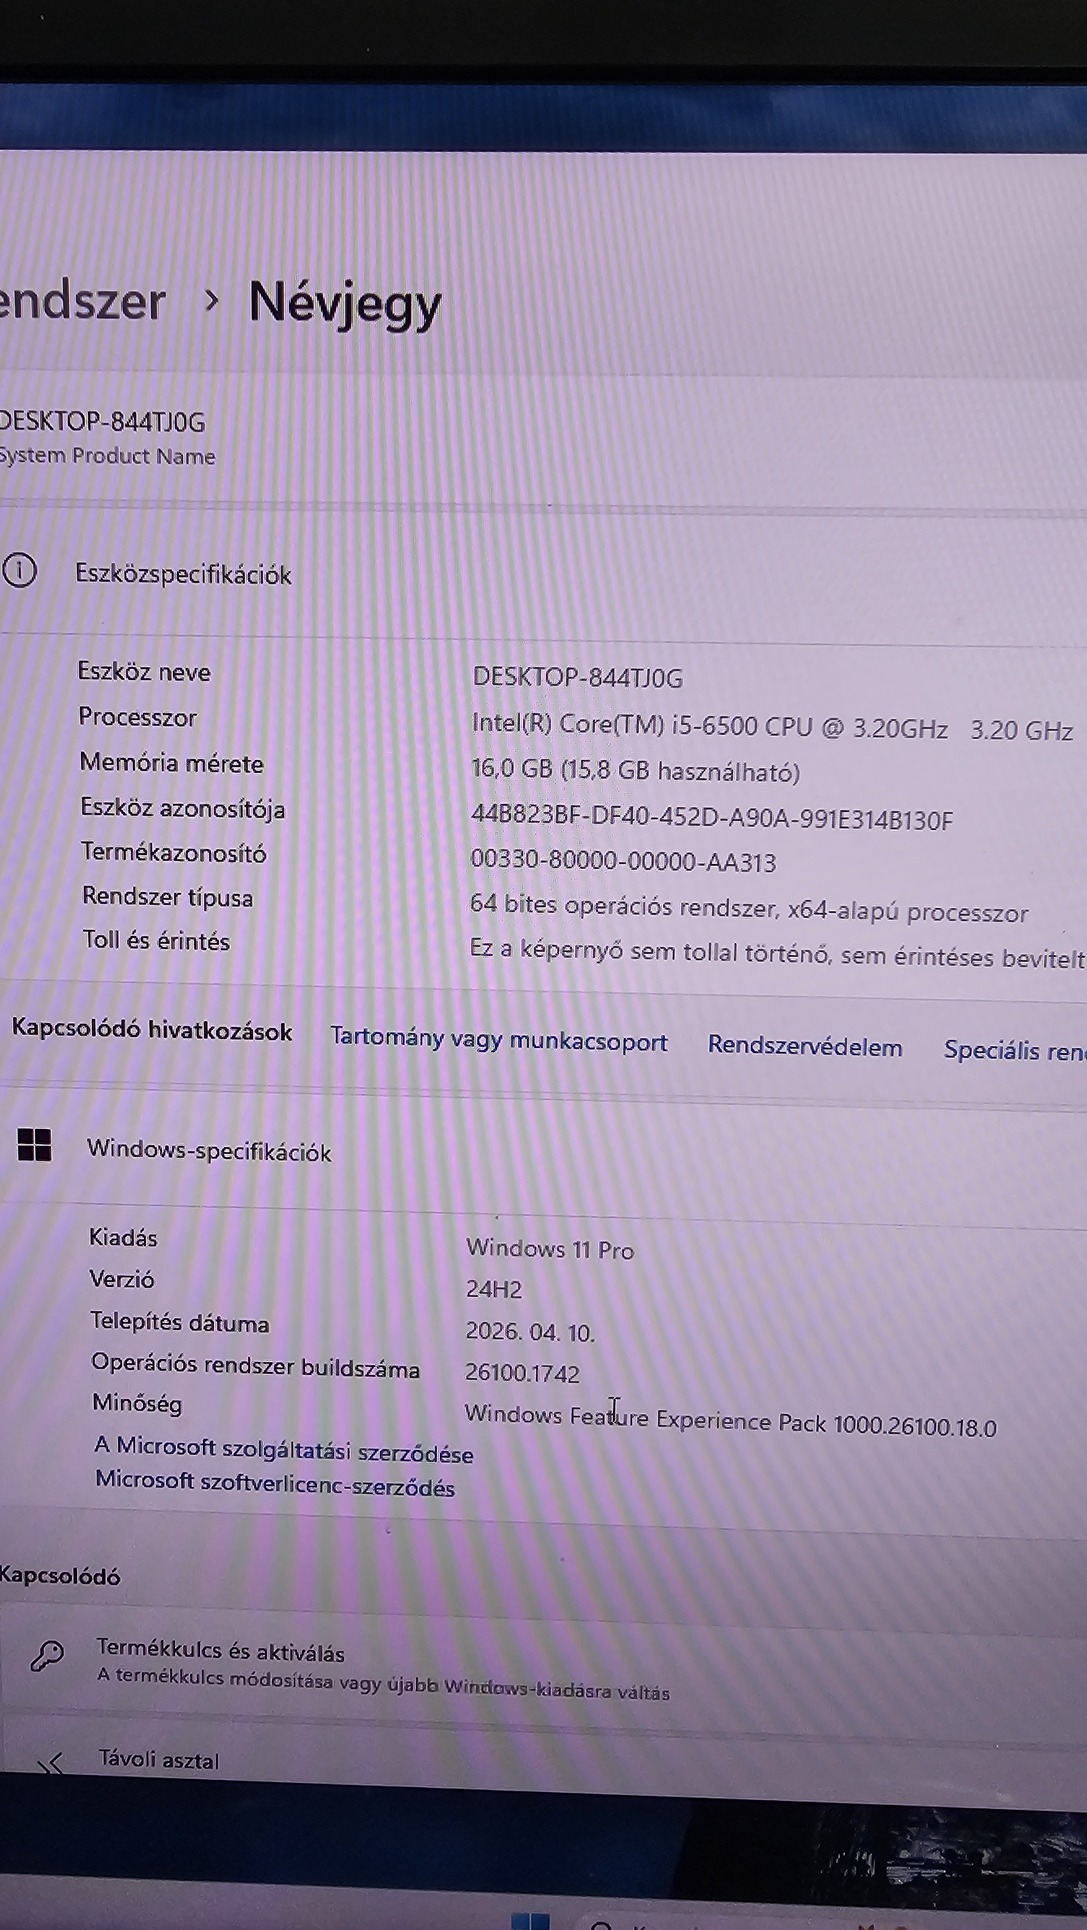Select the 24H2 version value

pos(494,1289)
